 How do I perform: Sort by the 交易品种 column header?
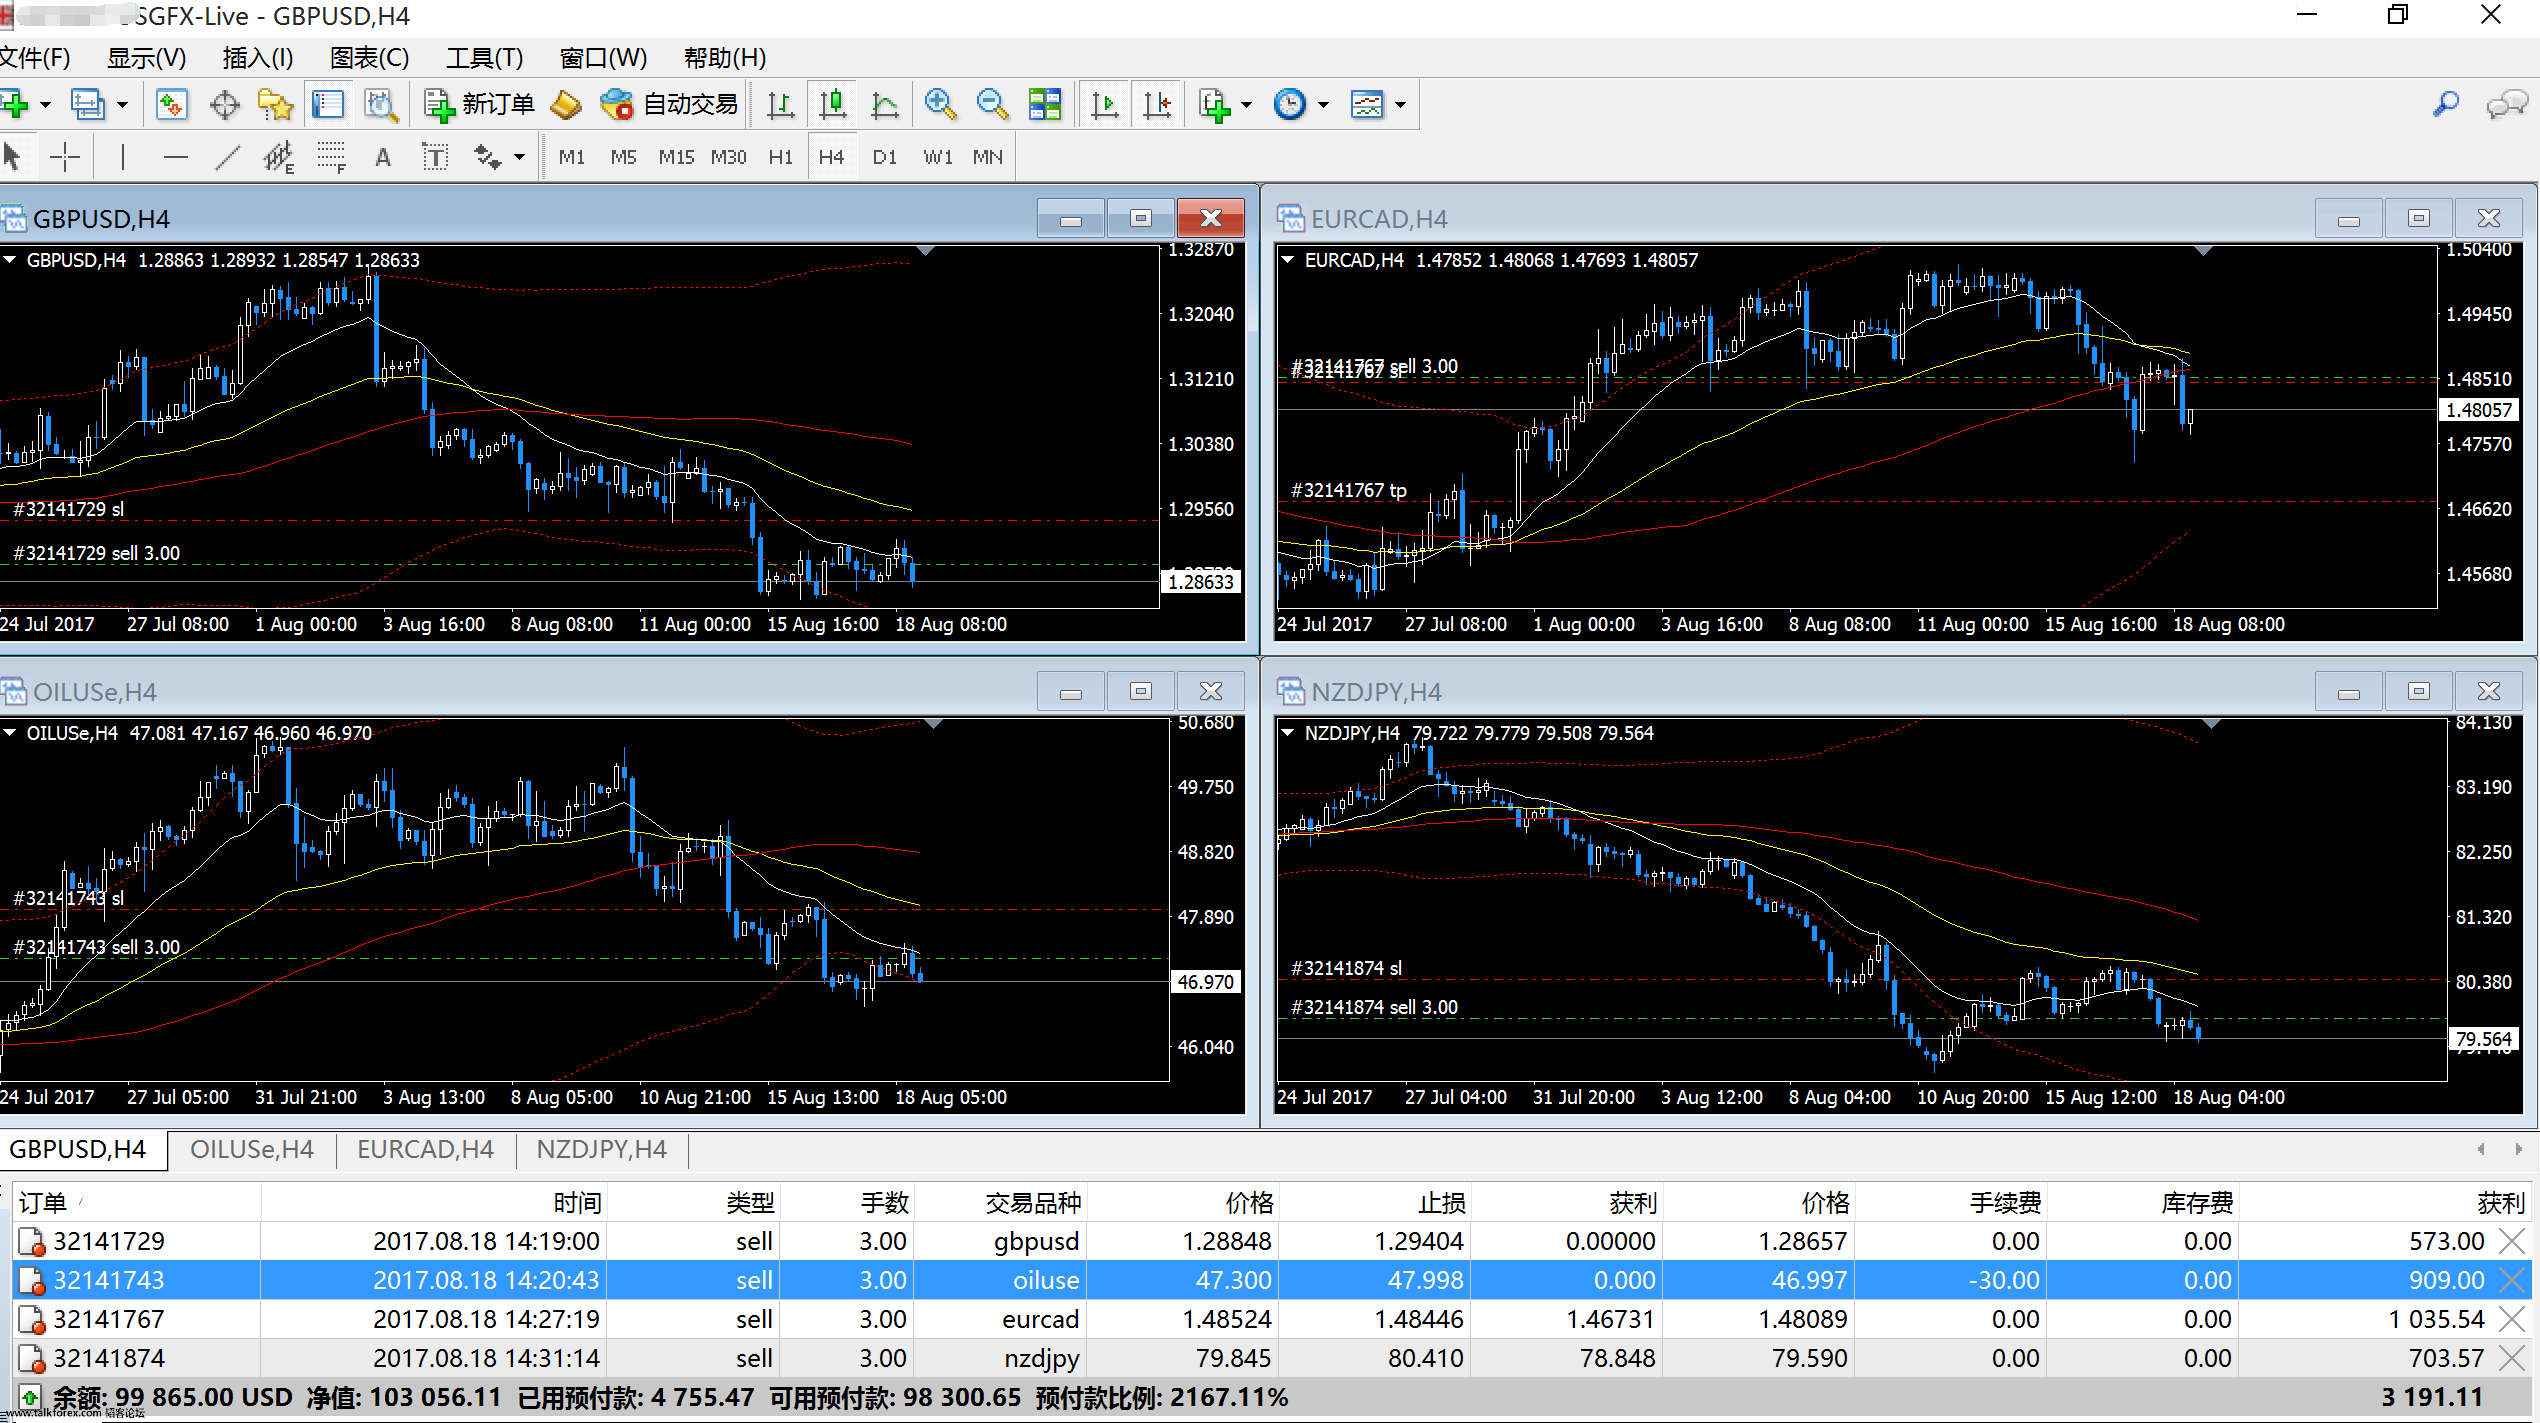click(x=1000, y=1202)
